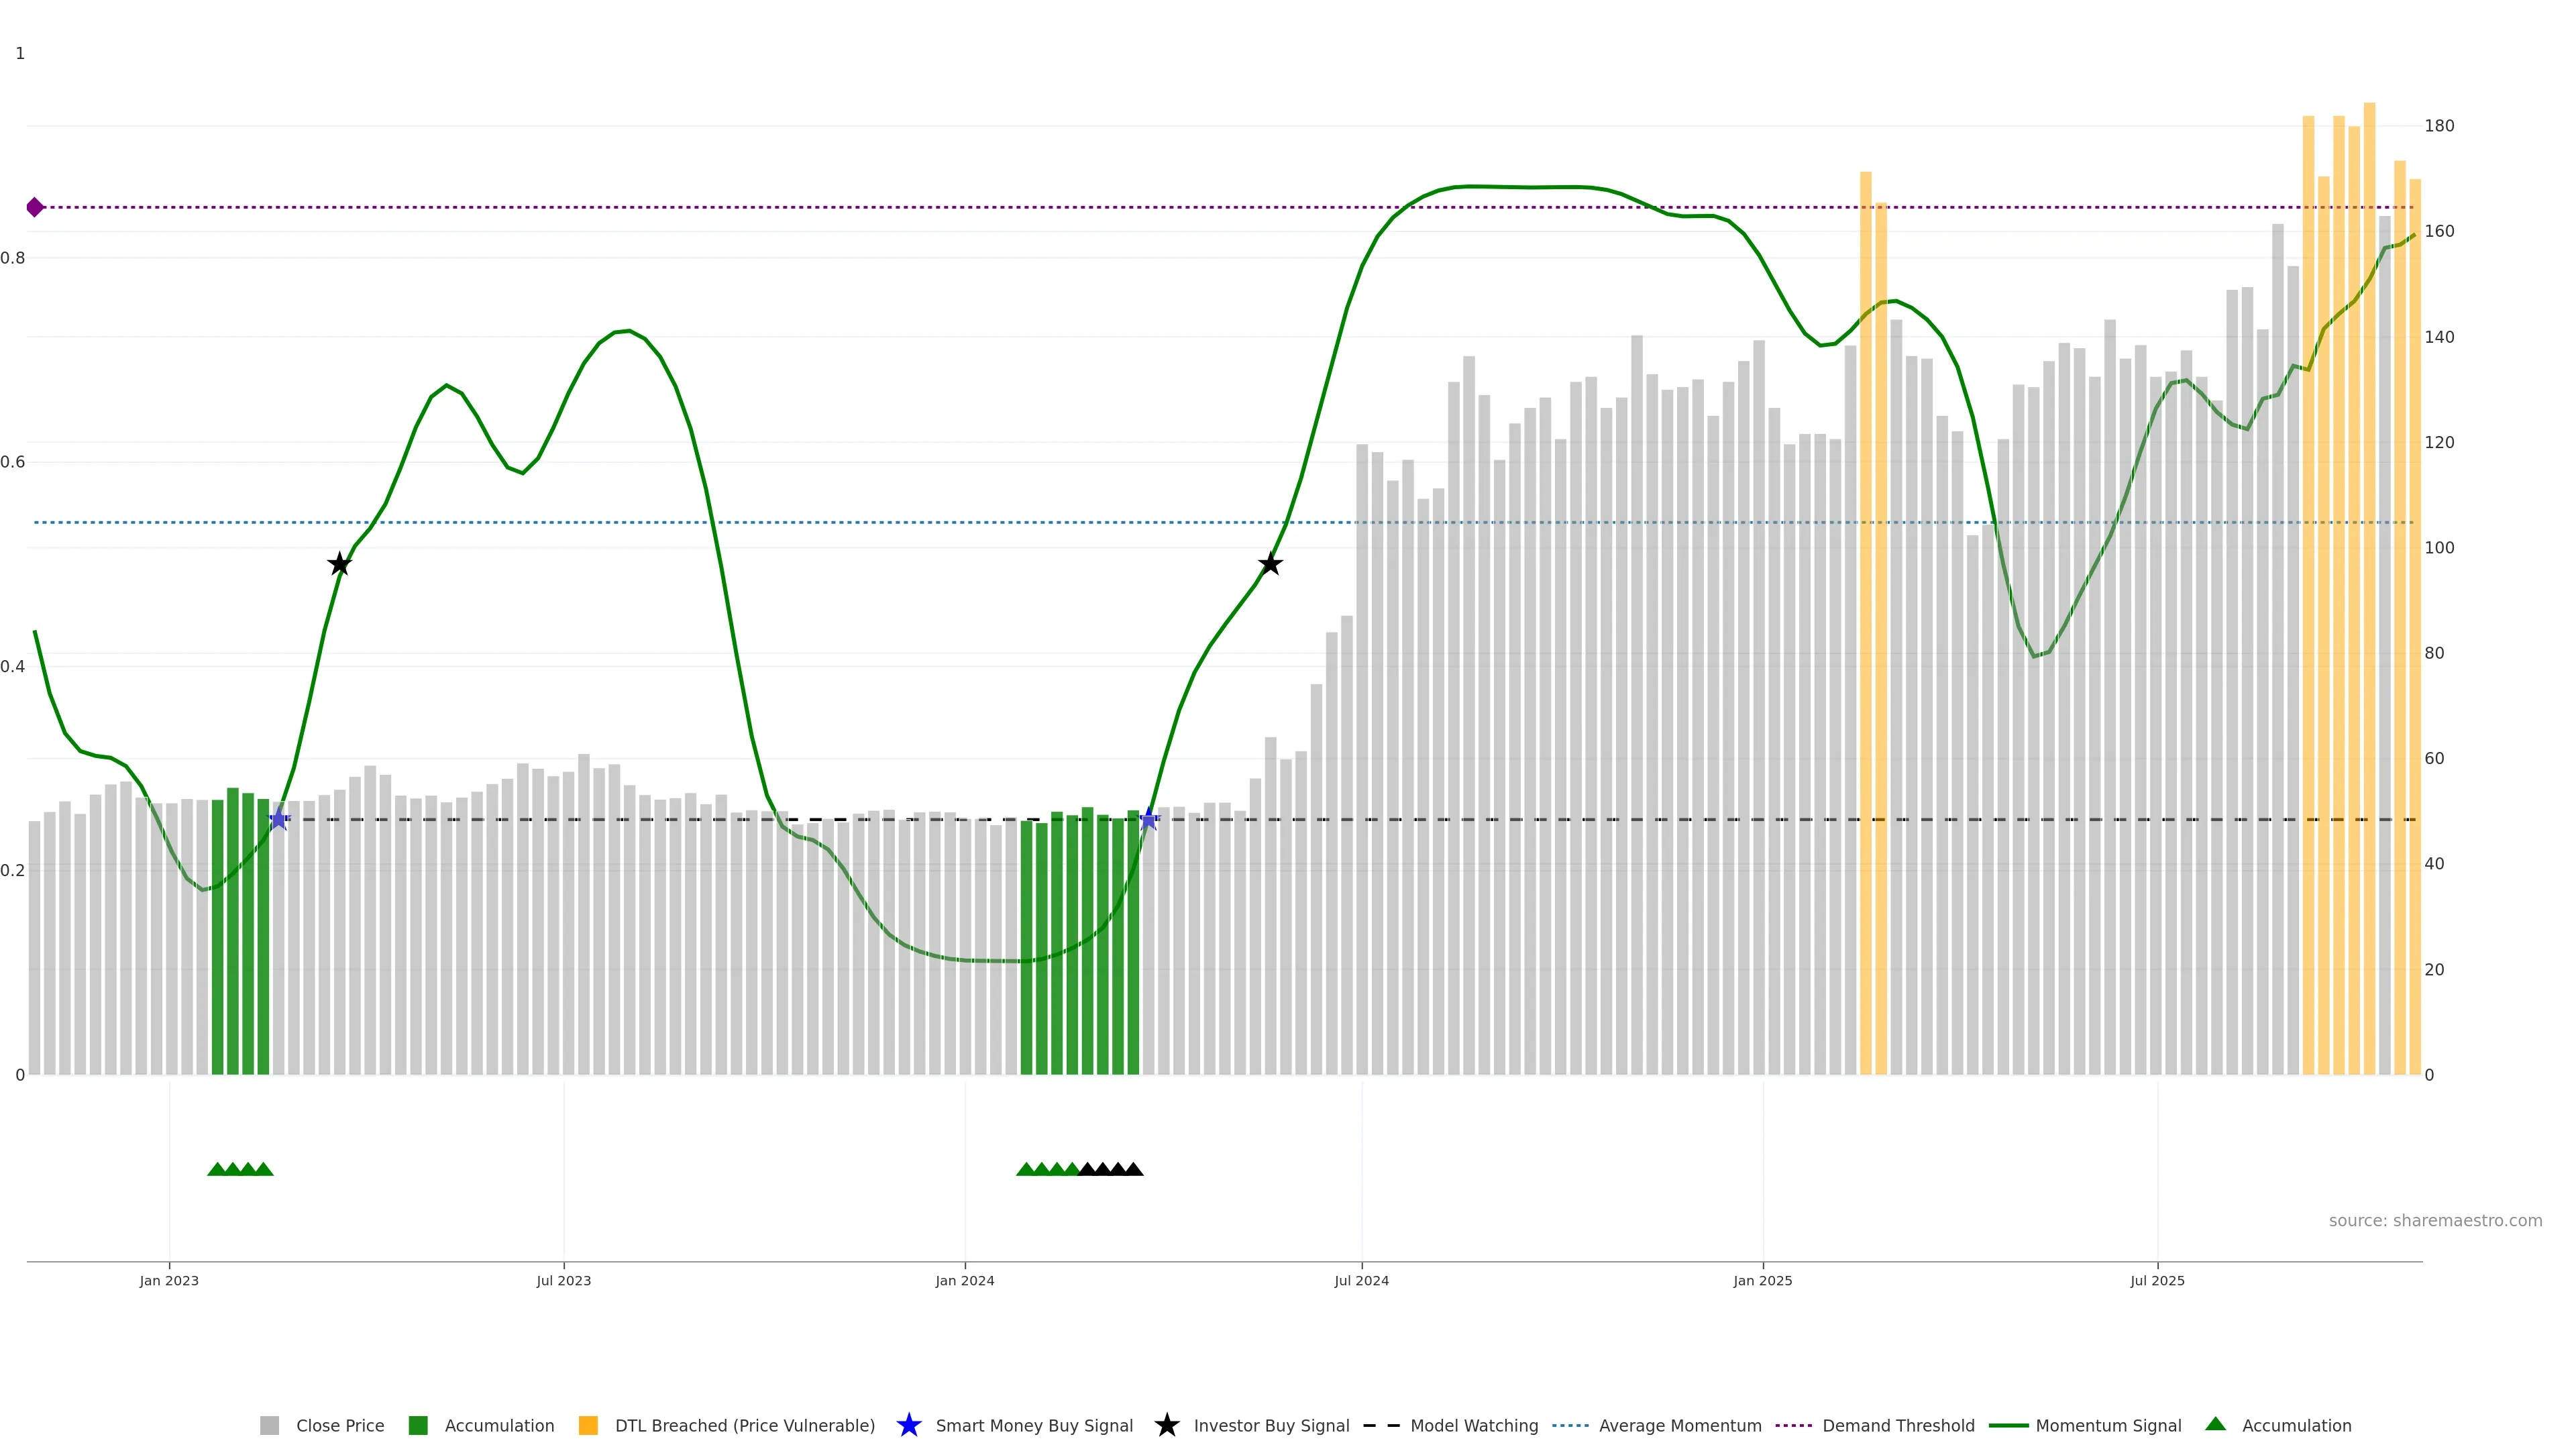The width and height of the screenshot is (2576, 1449).
Task: Toggle the Close Price legend entry
Action: pos(339,1426)
